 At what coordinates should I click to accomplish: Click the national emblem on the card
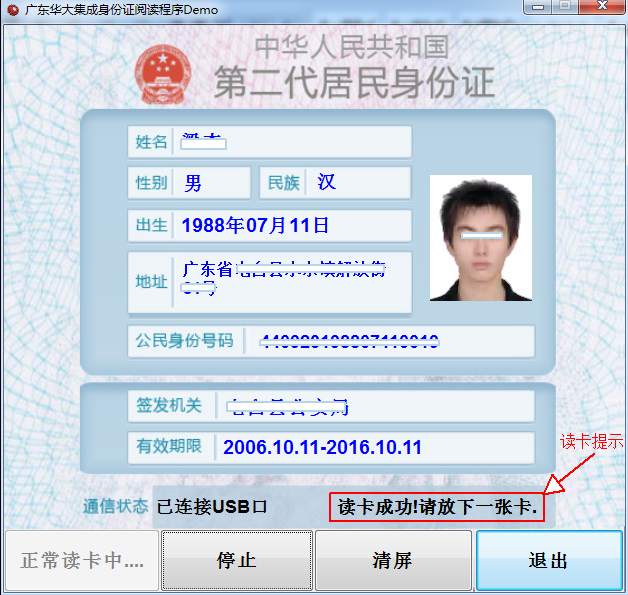(x=160, y=70)
